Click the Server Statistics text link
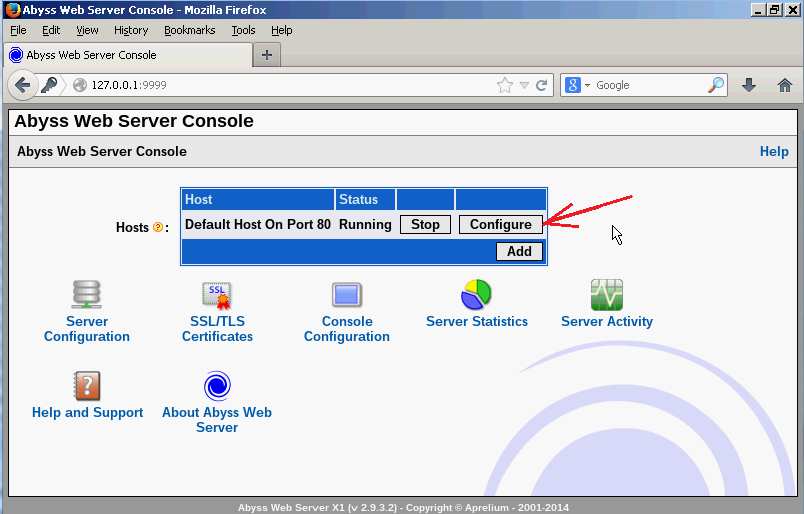The width and height of the screenshot is (804, 514). coord(477,321)
